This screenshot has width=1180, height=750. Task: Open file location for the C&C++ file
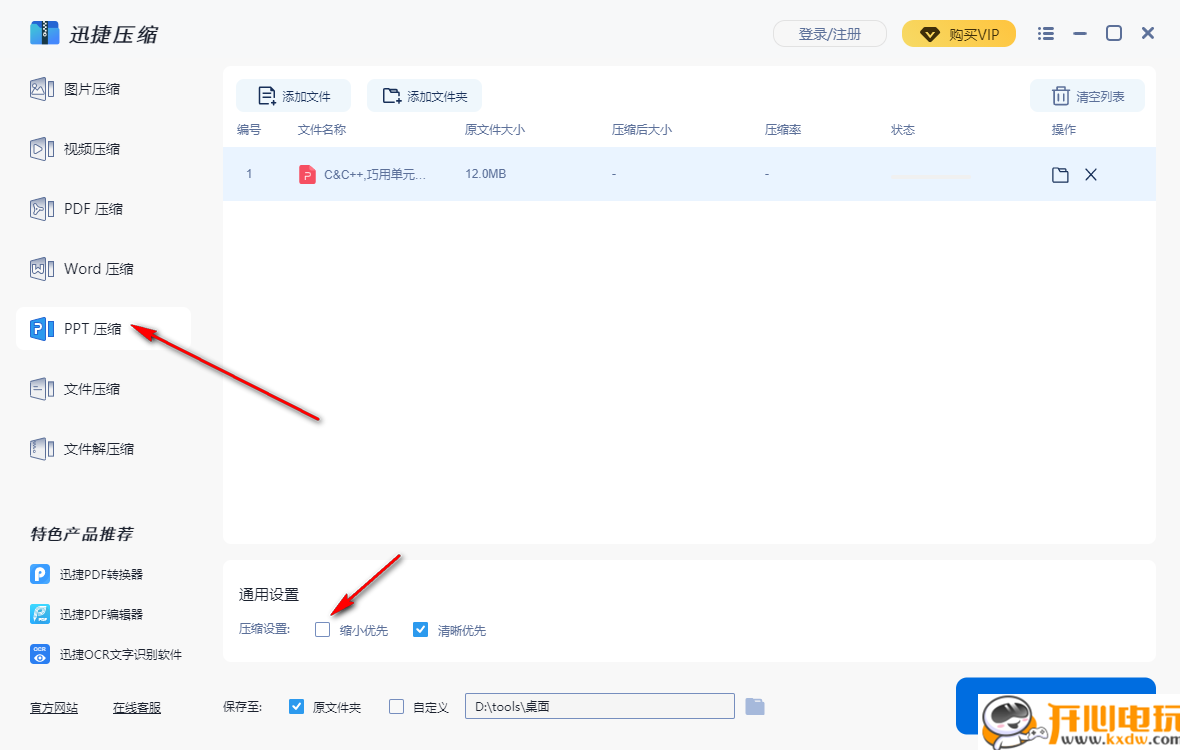pos(1060,174)
